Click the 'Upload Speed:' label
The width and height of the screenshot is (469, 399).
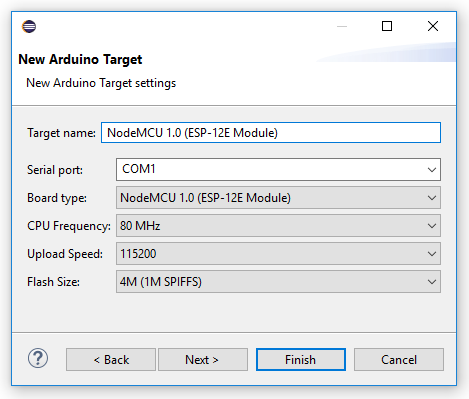[65, 254]
